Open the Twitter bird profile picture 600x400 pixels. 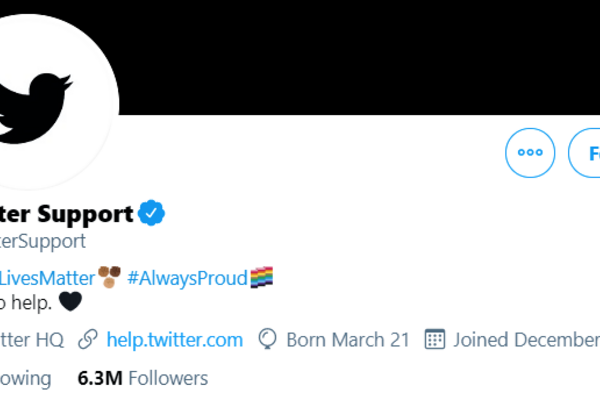[50, 100]
